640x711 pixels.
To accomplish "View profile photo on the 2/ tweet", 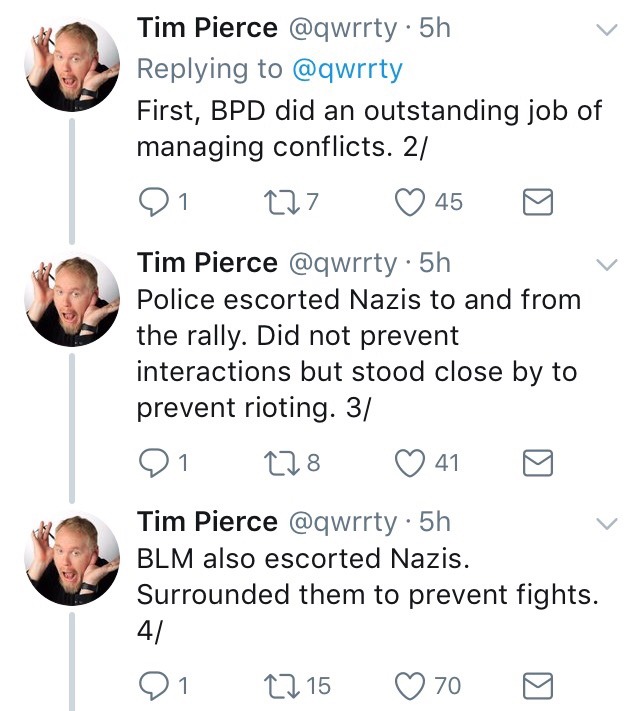I will (71, 63).
